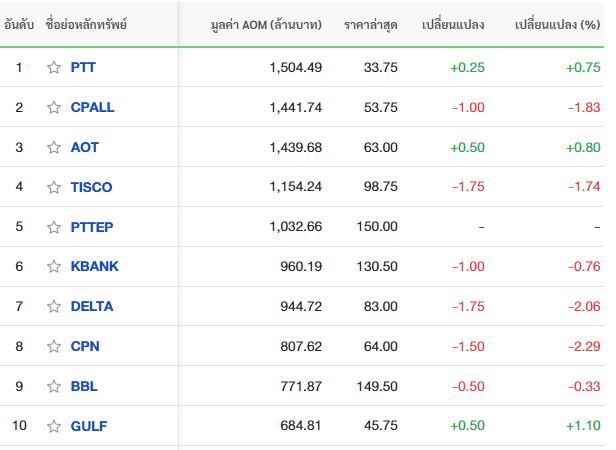The width and height of the screenshot is (616, 450).
Task: Toggle favorite star for PTT
Action: [x=54, y=68]
